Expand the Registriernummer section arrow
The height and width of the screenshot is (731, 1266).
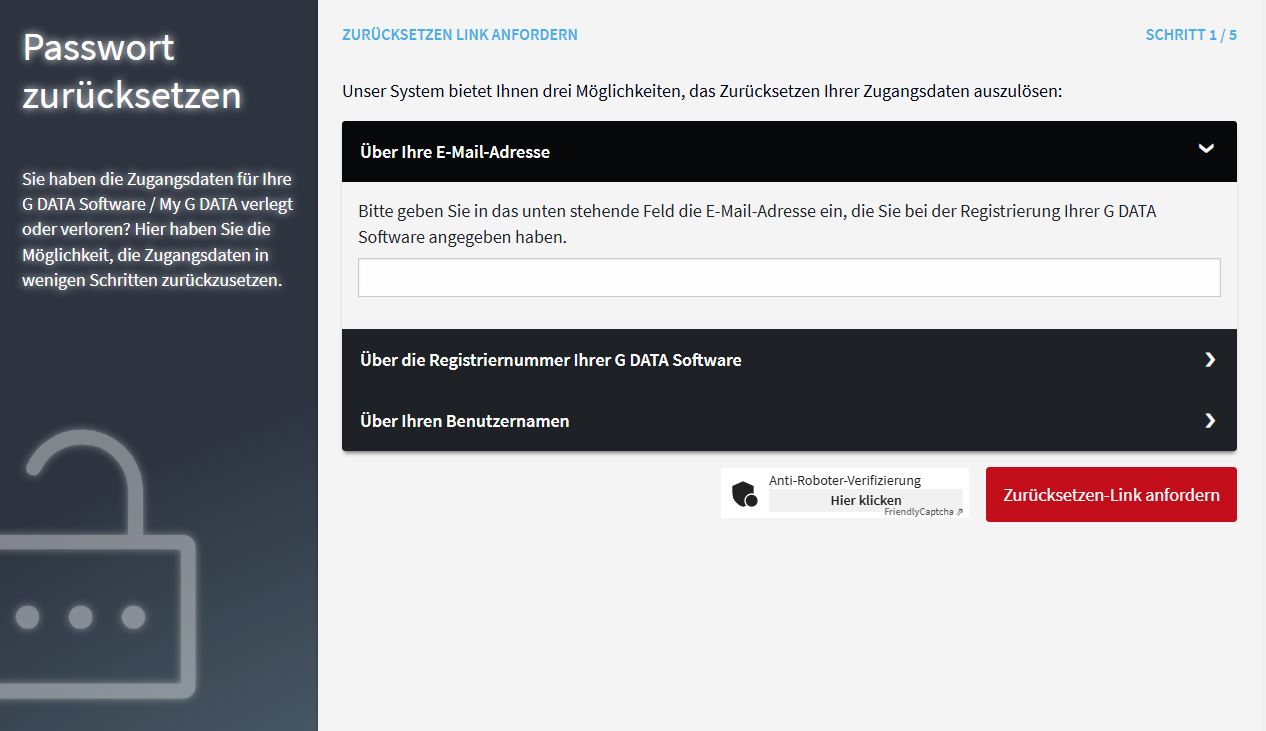(x=1210, y=360)
